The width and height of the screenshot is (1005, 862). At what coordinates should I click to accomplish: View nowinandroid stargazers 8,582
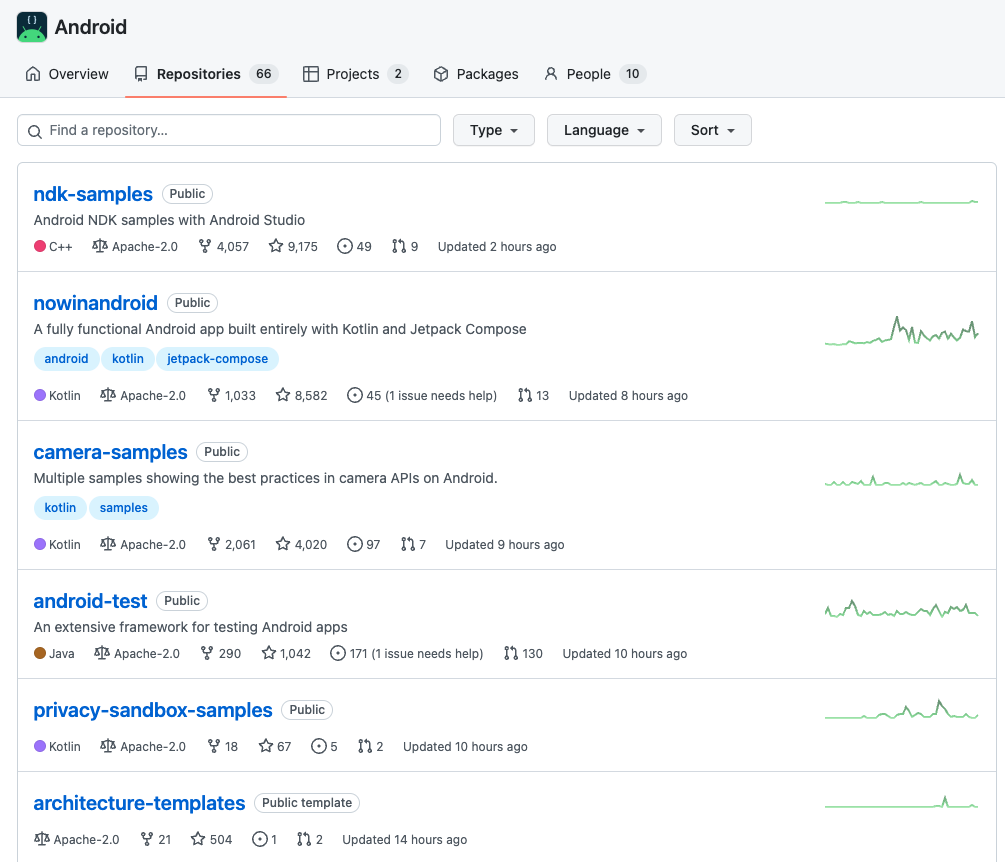click(x=301, y=395)
